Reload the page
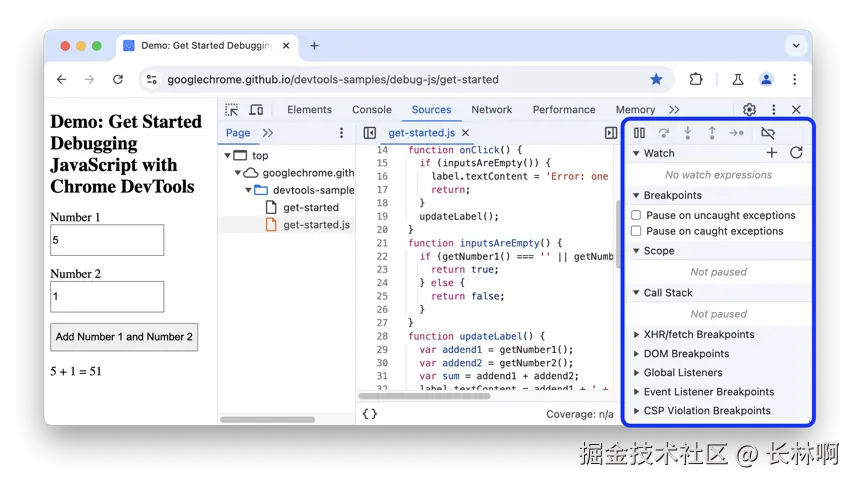 pos(118,79)
